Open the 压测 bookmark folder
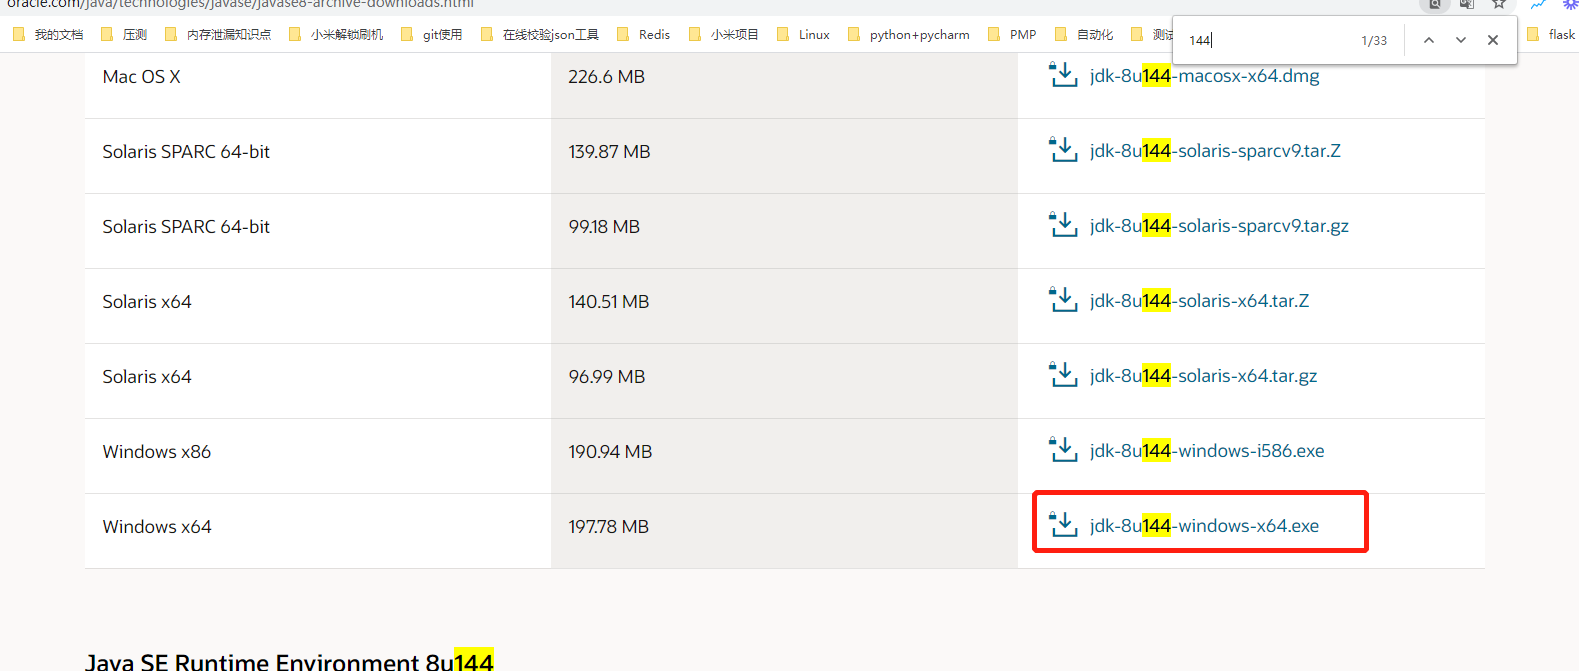Image resolution: width=1579 pixels, height=671 pixels. click(124, 34)
